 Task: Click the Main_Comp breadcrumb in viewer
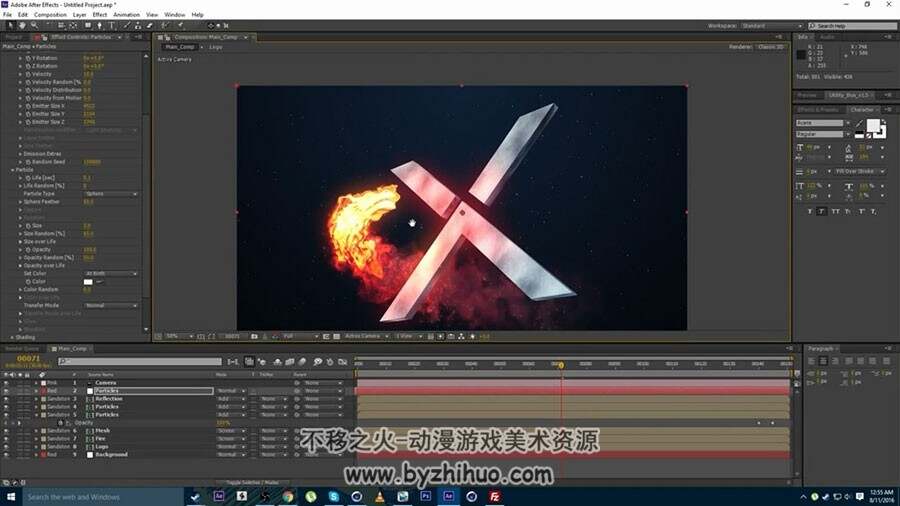pyautogui.click(x=180, y=47)
